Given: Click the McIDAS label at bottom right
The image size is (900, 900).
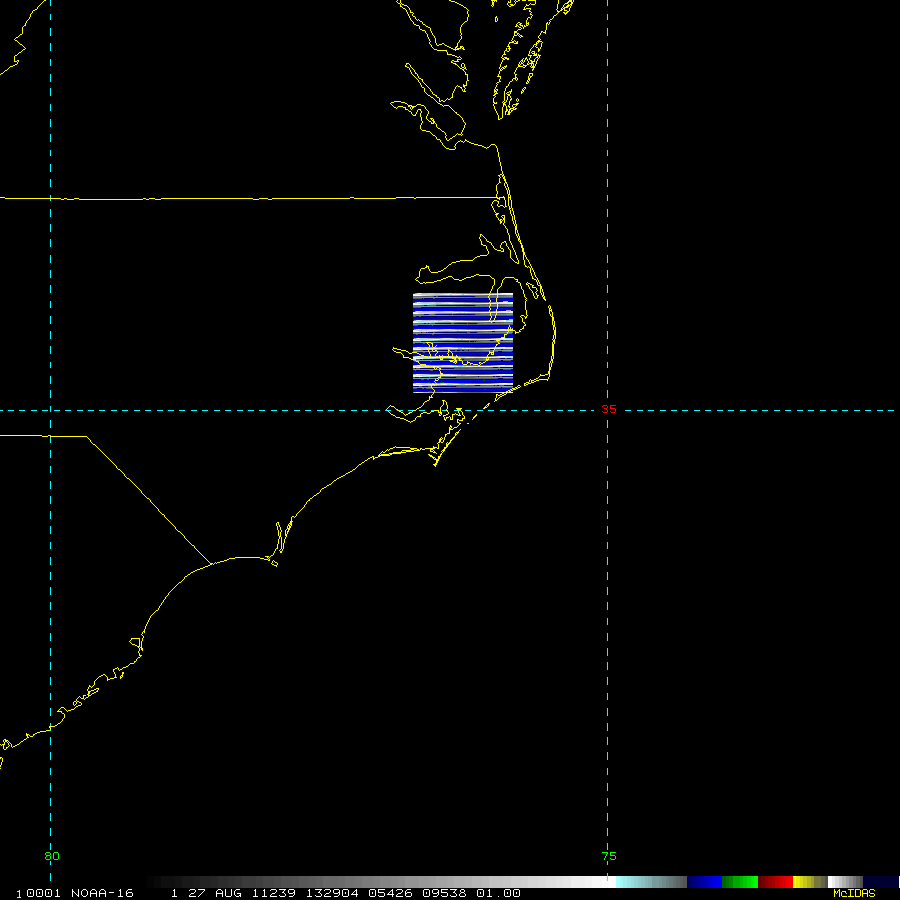Looking at the screenshot, I should [854, 893].
